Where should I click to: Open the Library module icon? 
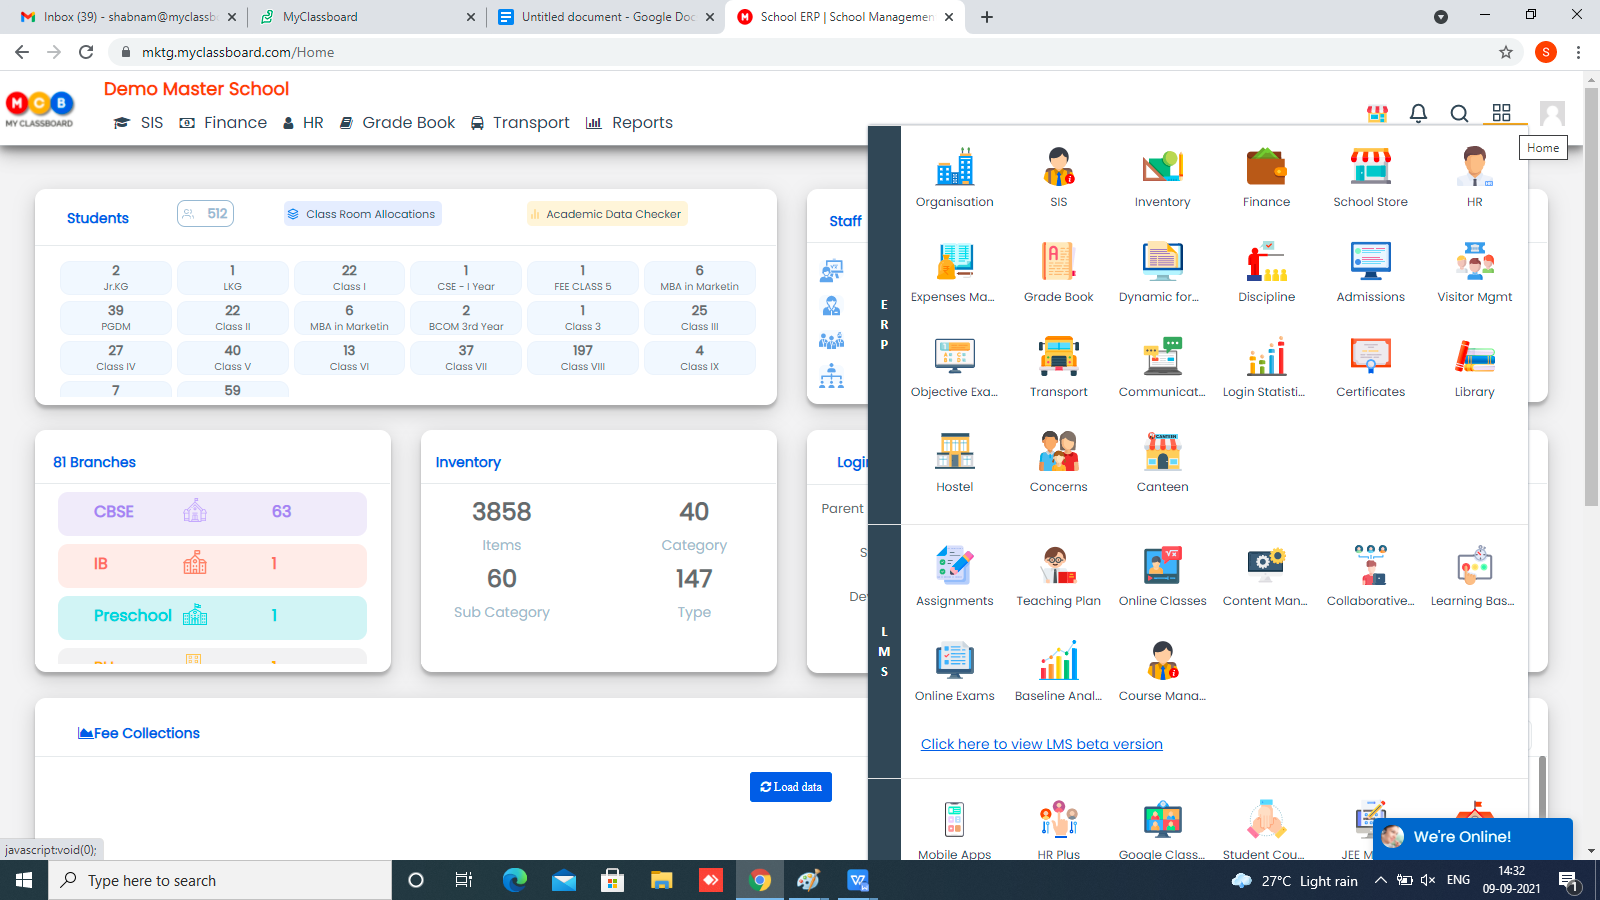click(x=1474, y=357)
